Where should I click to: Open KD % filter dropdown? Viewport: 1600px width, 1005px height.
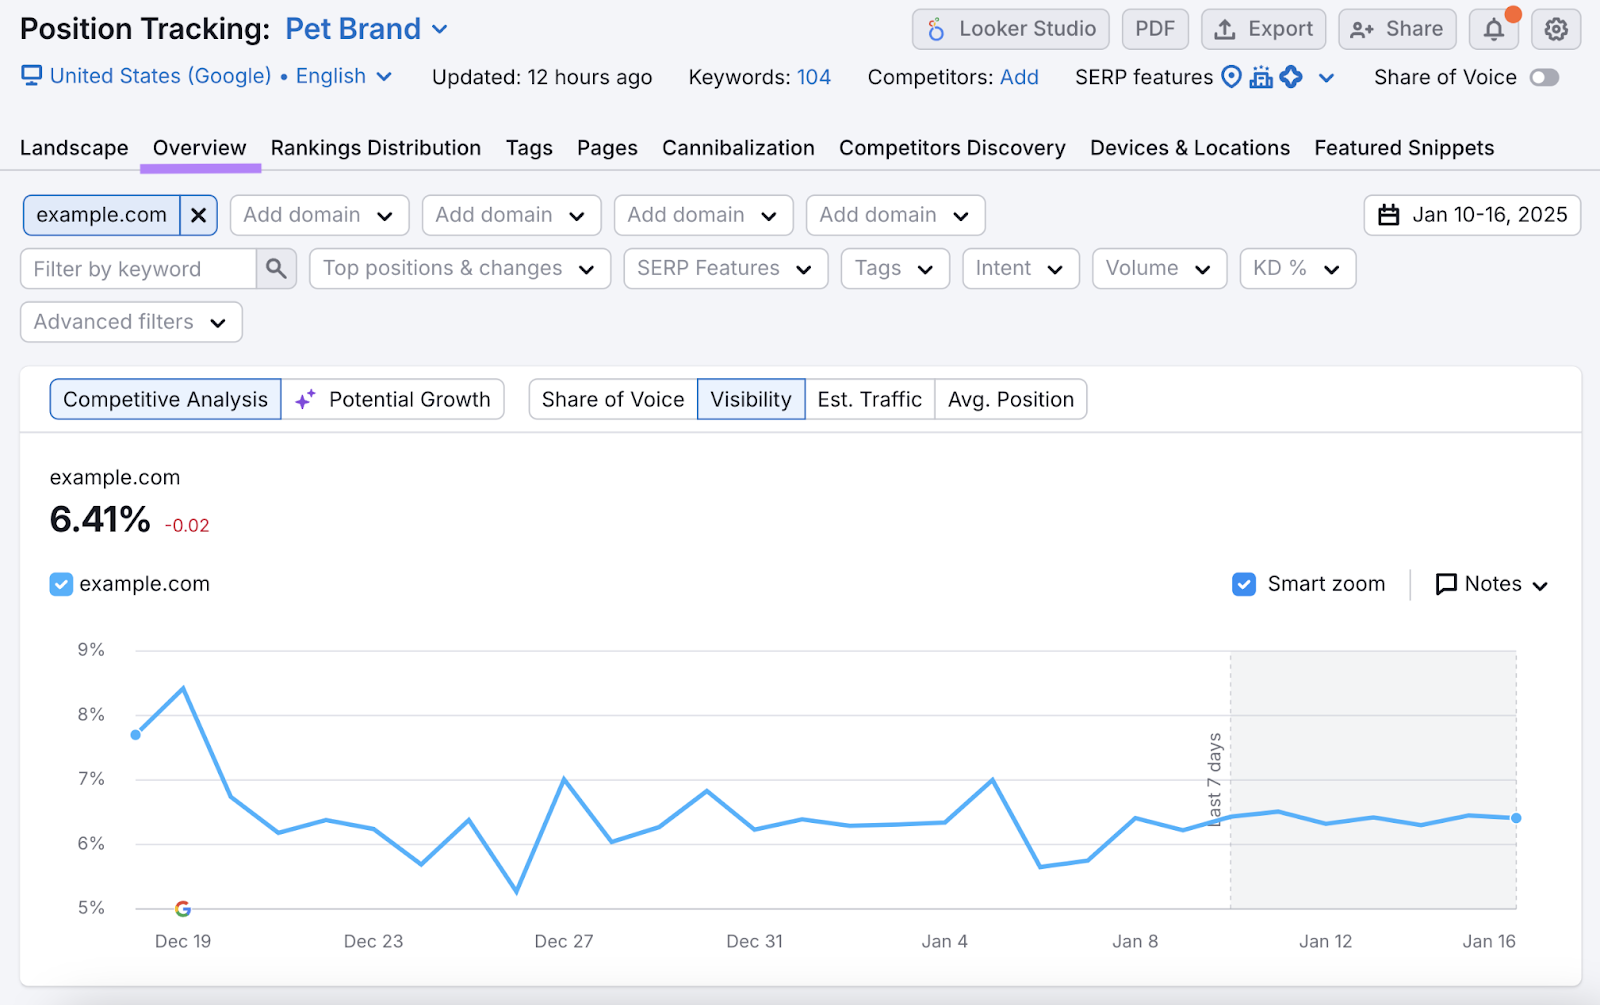1298,269
